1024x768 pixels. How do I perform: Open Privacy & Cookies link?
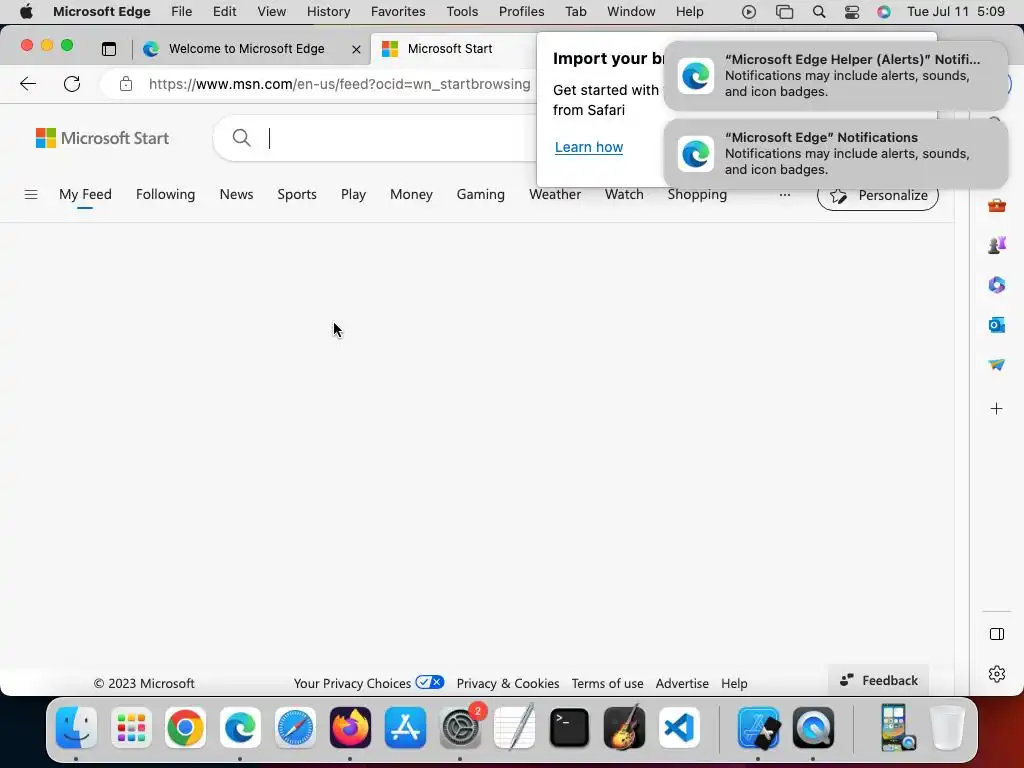pyautogui.click(x=508, y=683)
